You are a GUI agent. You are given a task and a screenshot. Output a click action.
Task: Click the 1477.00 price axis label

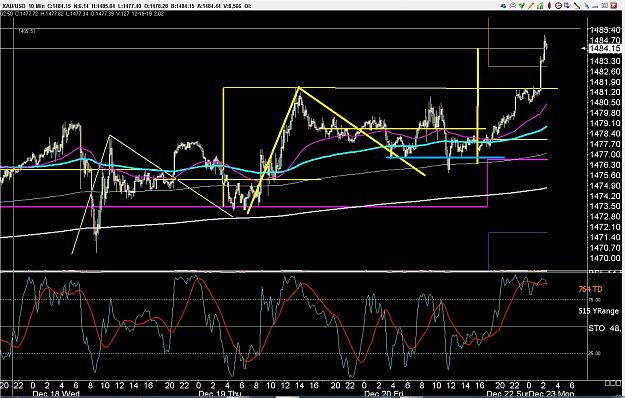click(605, 154)
